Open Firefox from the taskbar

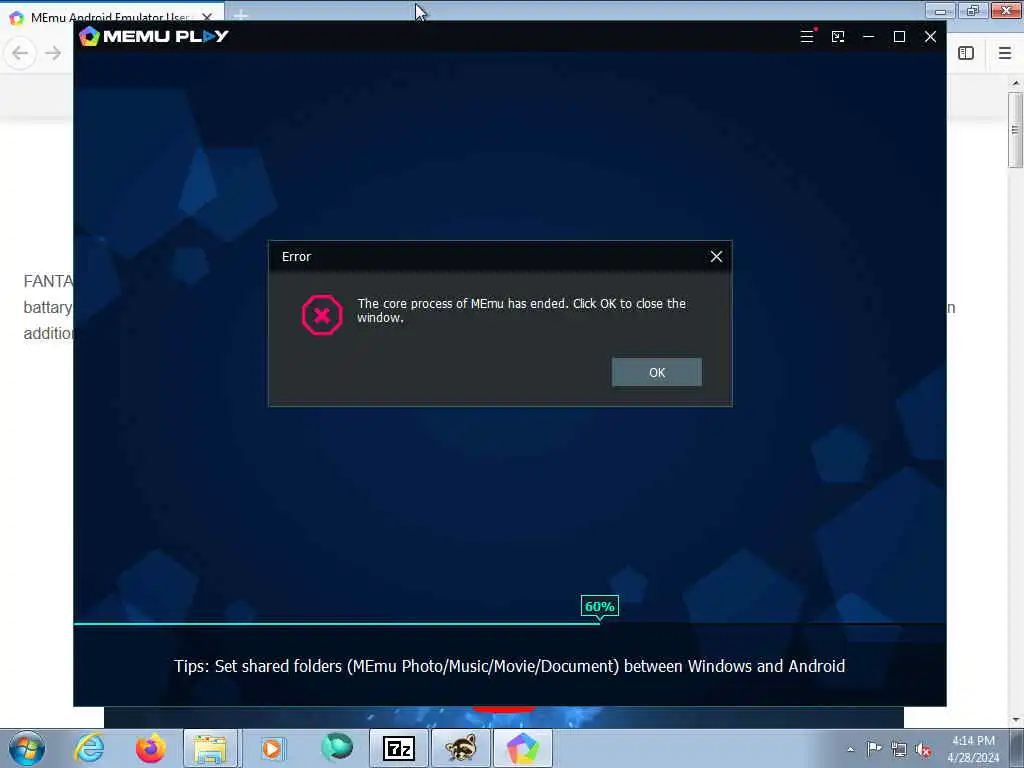pos(150,748)
